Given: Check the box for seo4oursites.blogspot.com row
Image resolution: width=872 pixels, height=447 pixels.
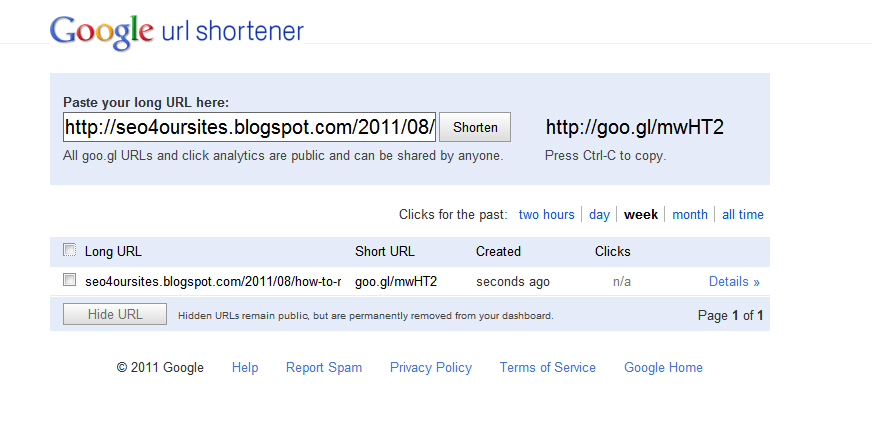Looking at the screenshot, I should [70, 280].
